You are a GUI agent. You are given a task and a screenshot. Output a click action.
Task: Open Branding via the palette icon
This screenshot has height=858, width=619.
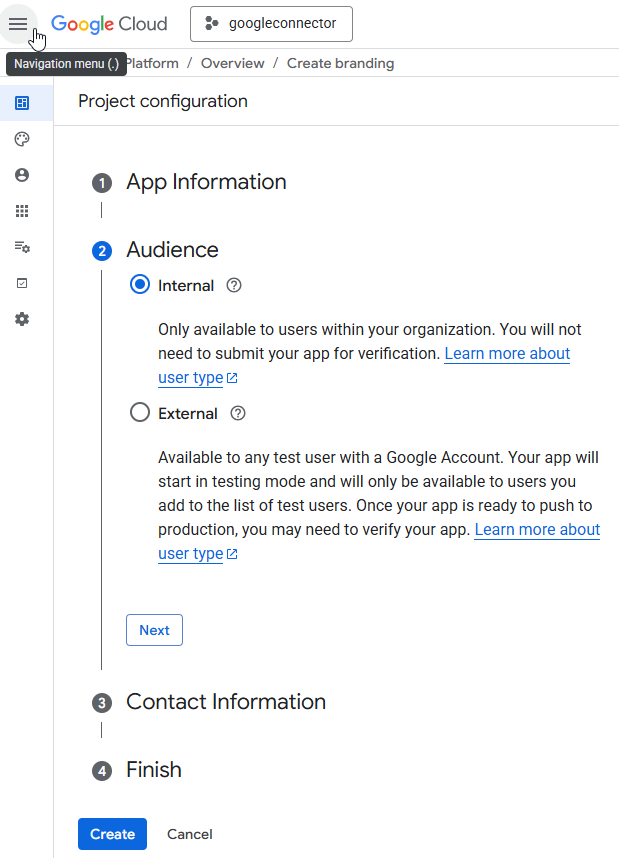click(x=22, y=139)
